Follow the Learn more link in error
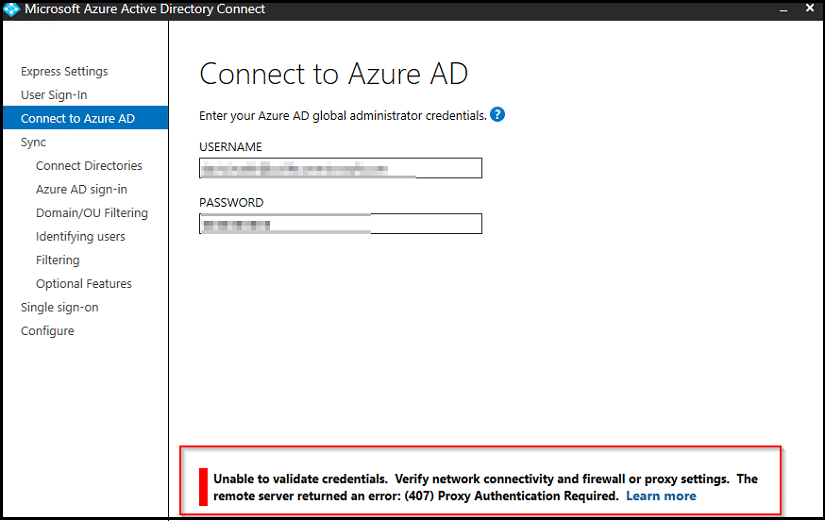 661,496
